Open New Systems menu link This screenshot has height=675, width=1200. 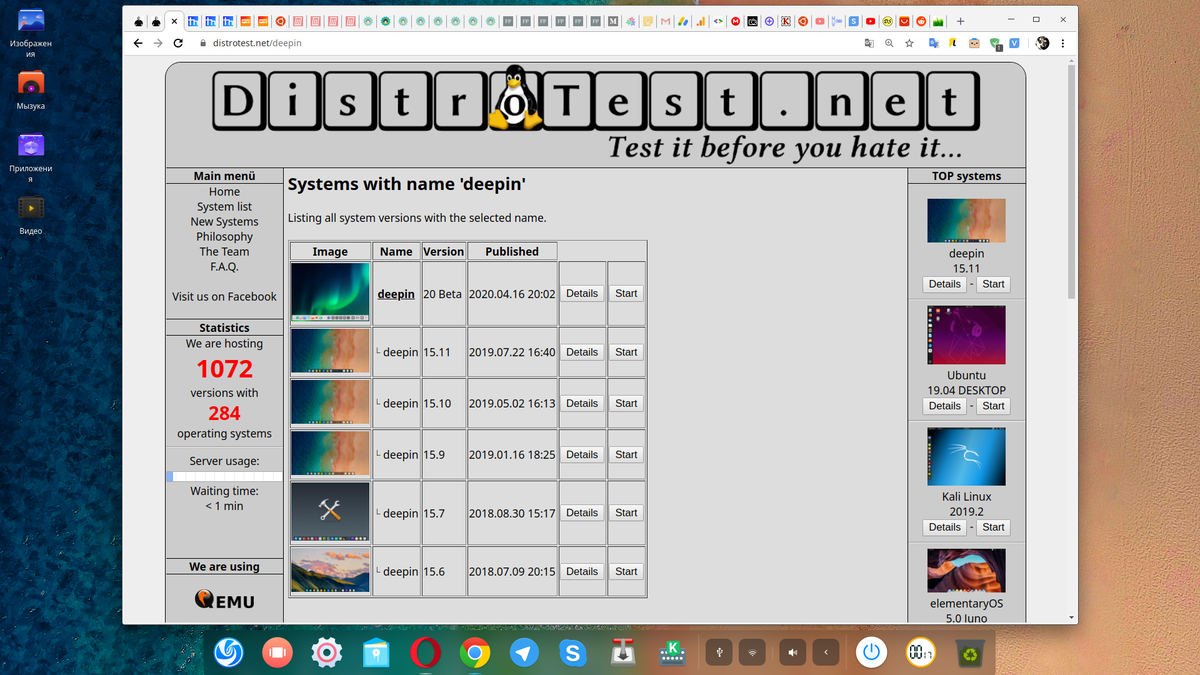point(224,222)
